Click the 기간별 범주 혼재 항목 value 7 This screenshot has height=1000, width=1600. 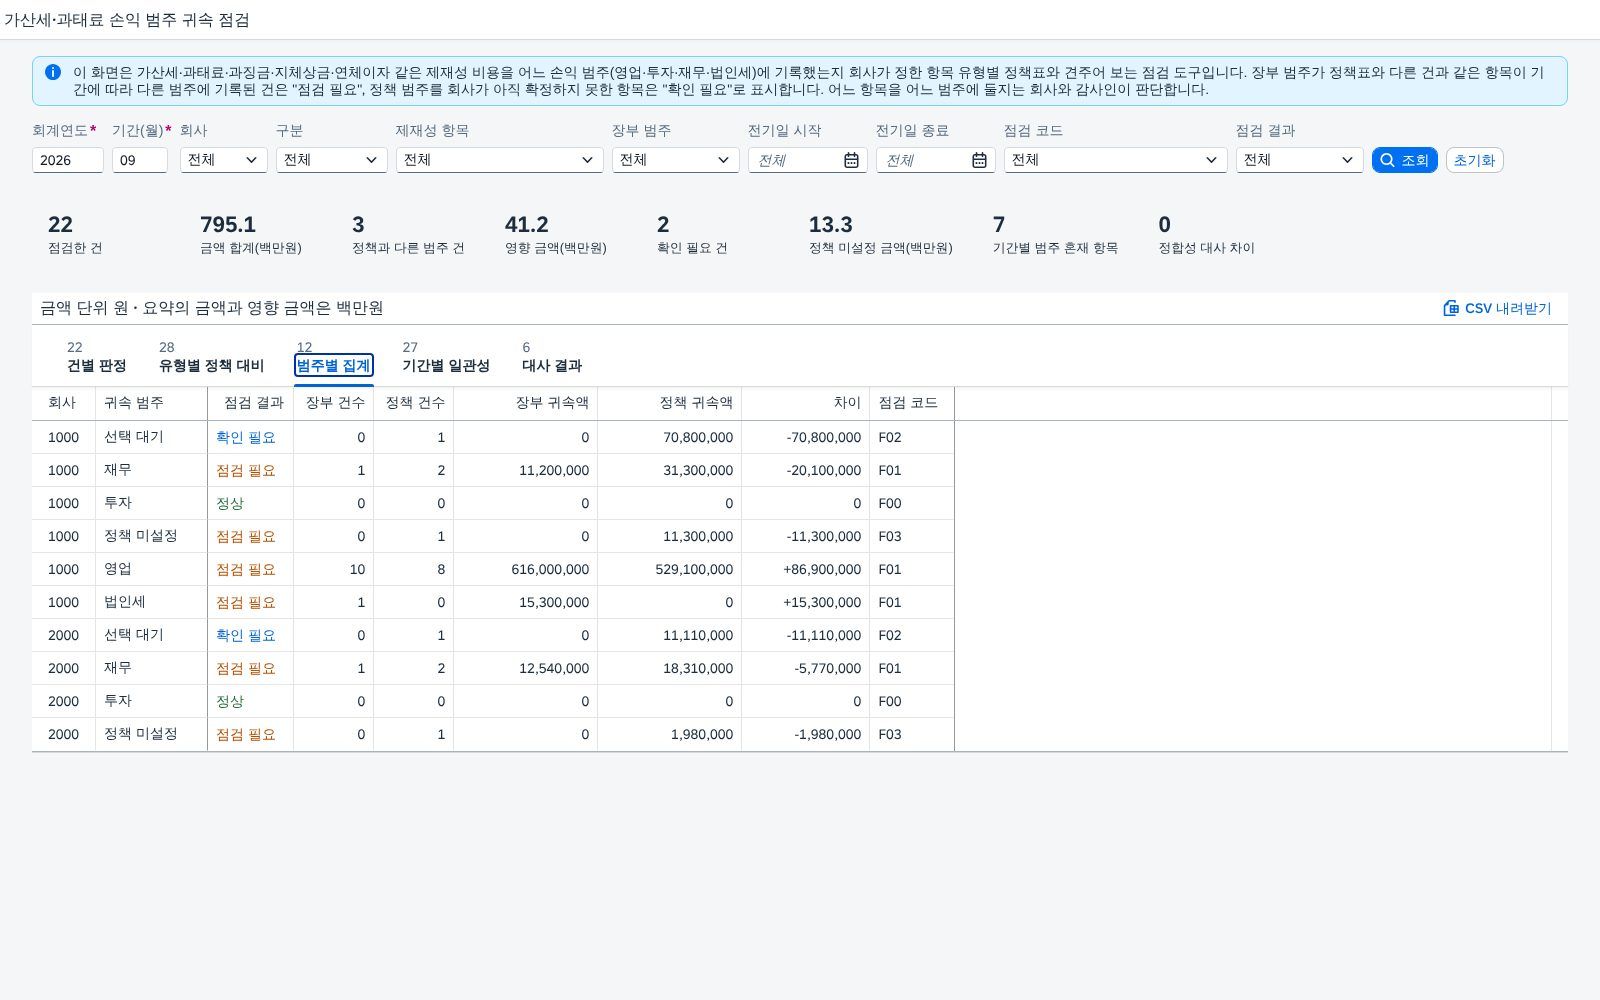(999, 225)
